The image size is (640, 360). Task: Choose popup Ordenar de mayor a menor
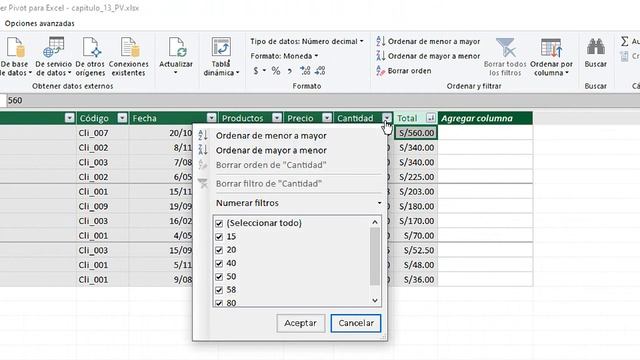tap(271, 150)
